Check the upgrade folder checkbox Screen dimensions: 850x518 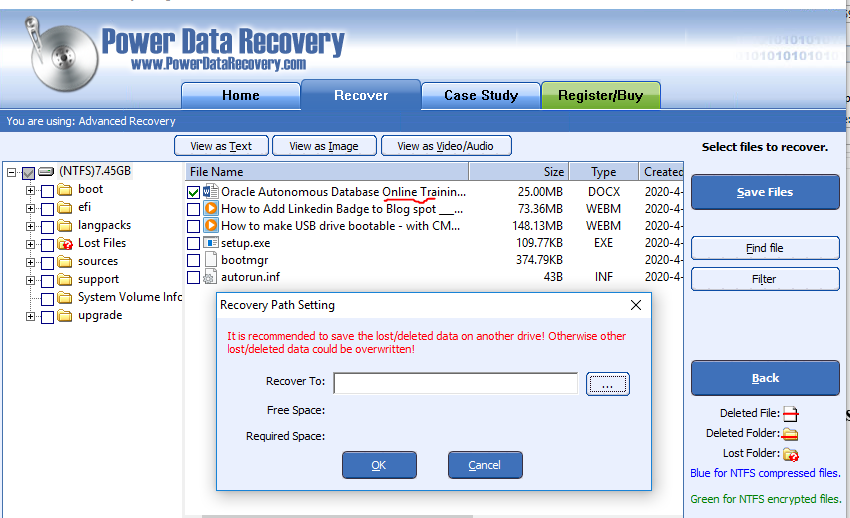pyautogui.click(x=48, y=316)
